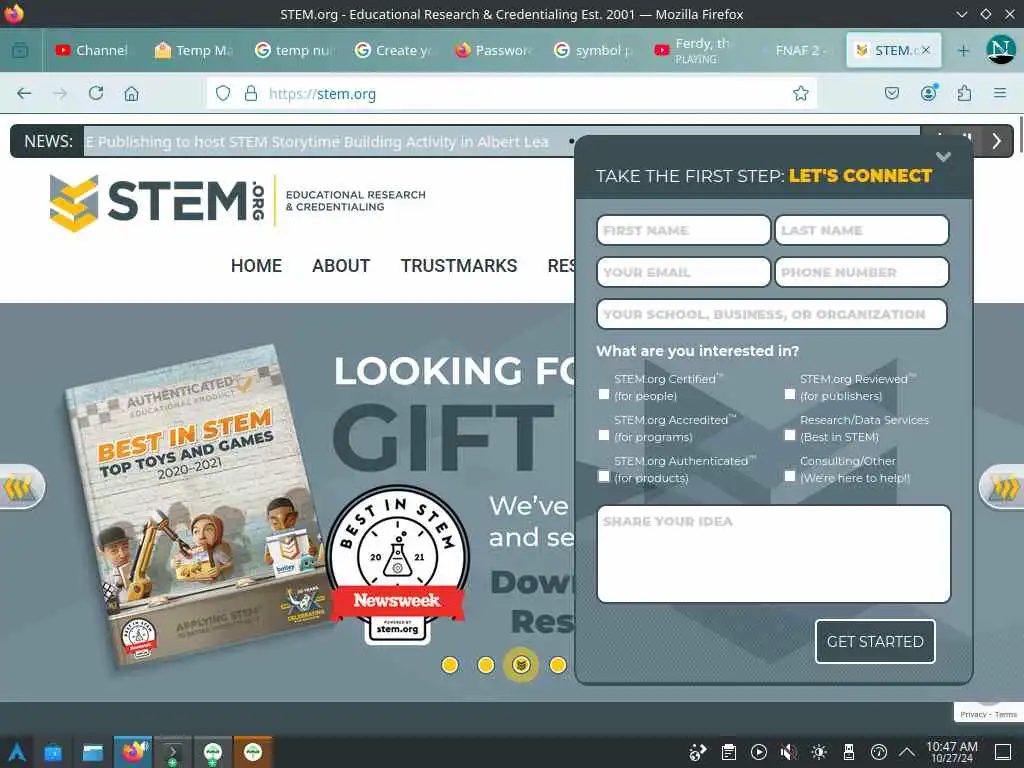Open window menu chevron in title bar

point(961,14)
